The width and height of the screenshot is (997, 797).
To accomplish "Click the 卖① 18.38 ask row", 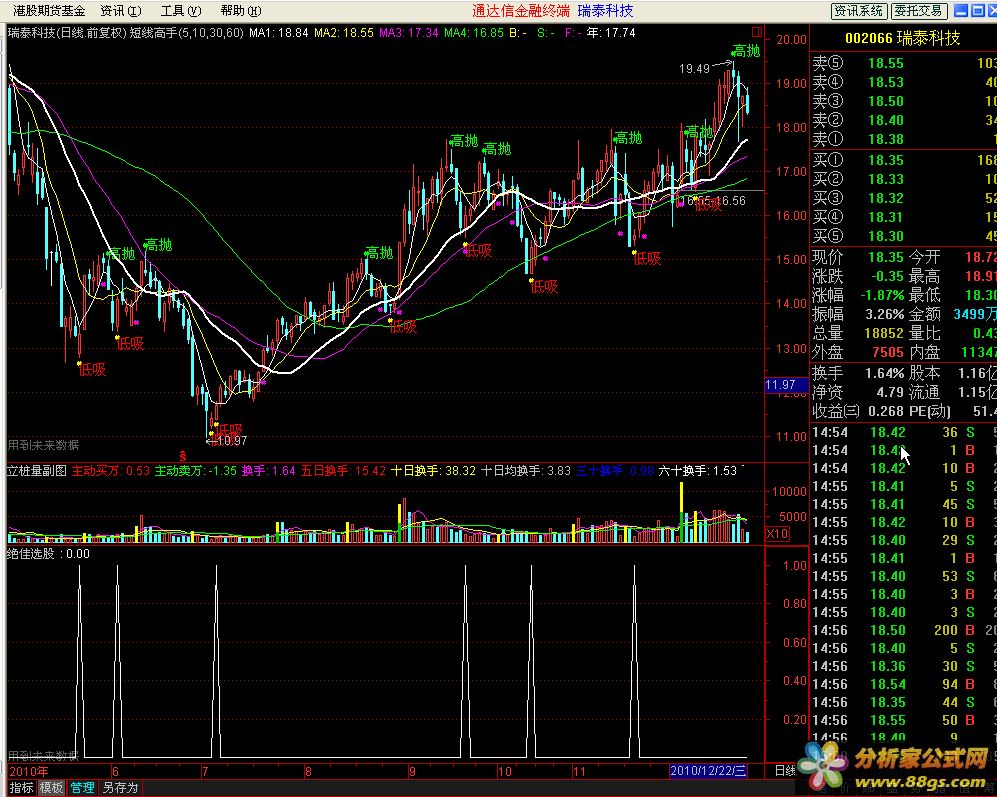I will (x=904, y=139).
